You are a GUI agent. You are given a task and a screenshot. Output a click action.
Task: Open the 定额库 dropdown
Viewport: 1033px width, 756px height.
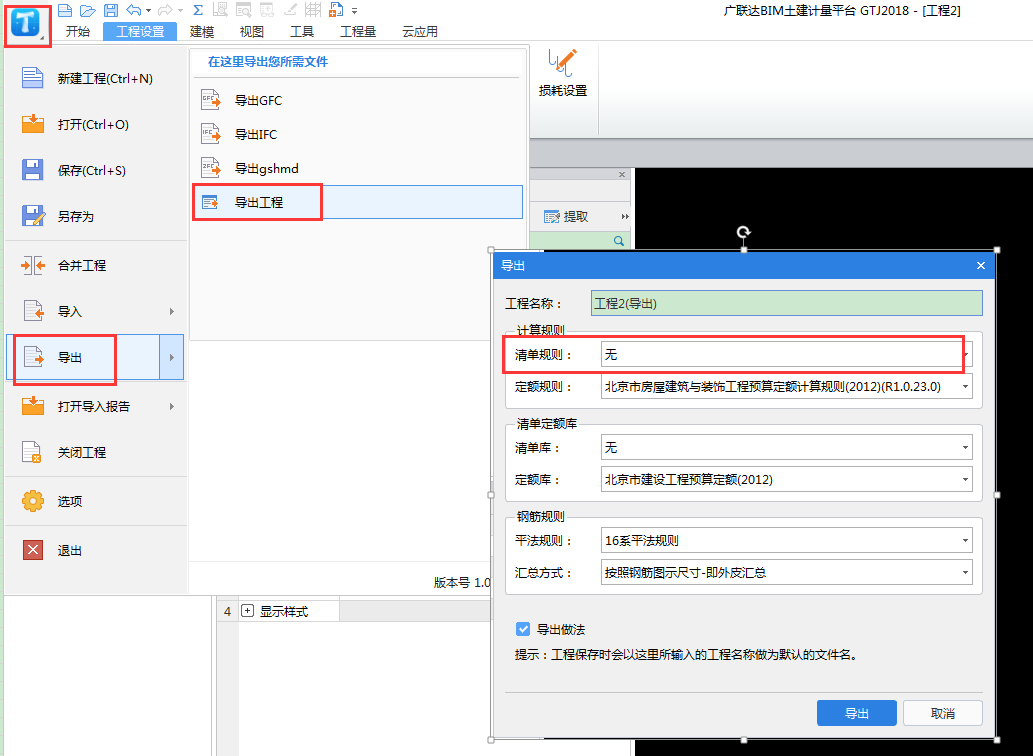coord(787,479)
